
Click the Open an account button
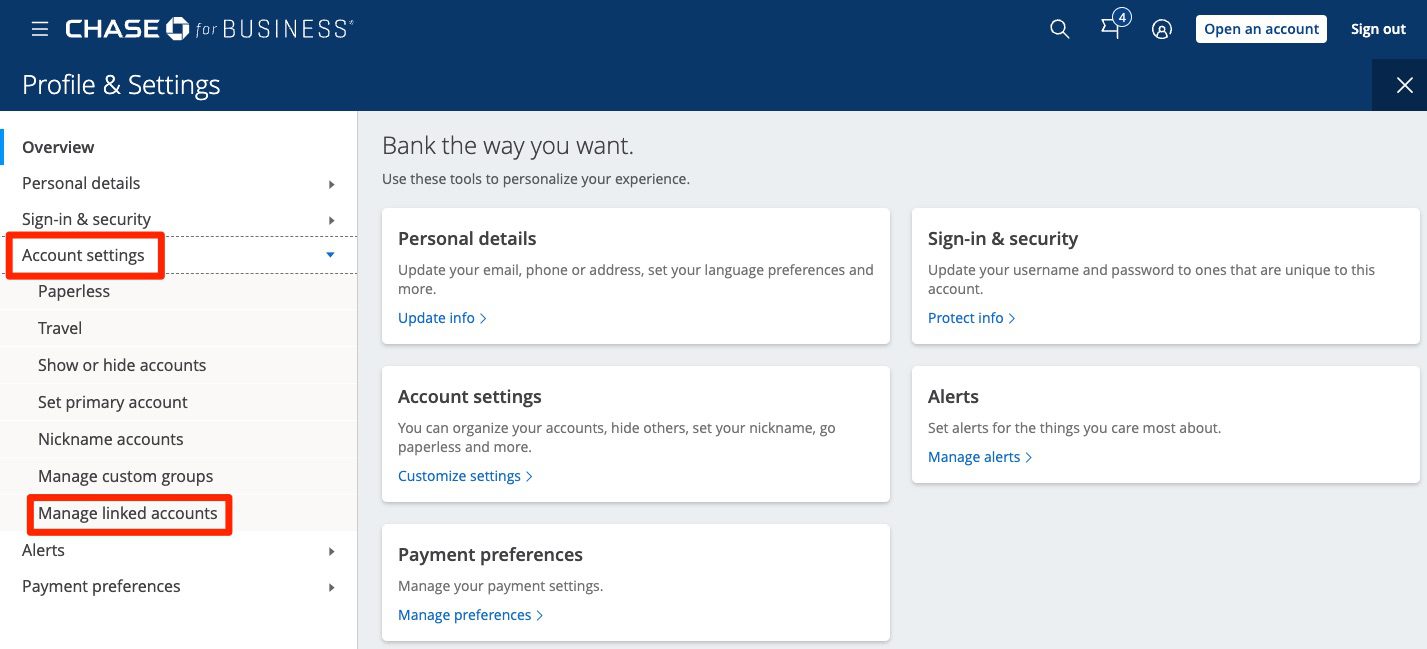pyautogui.click(x=1261, y=29)
